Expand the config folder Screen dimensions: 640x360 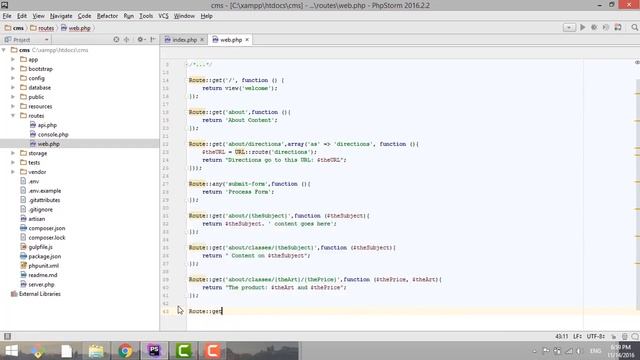13,78
